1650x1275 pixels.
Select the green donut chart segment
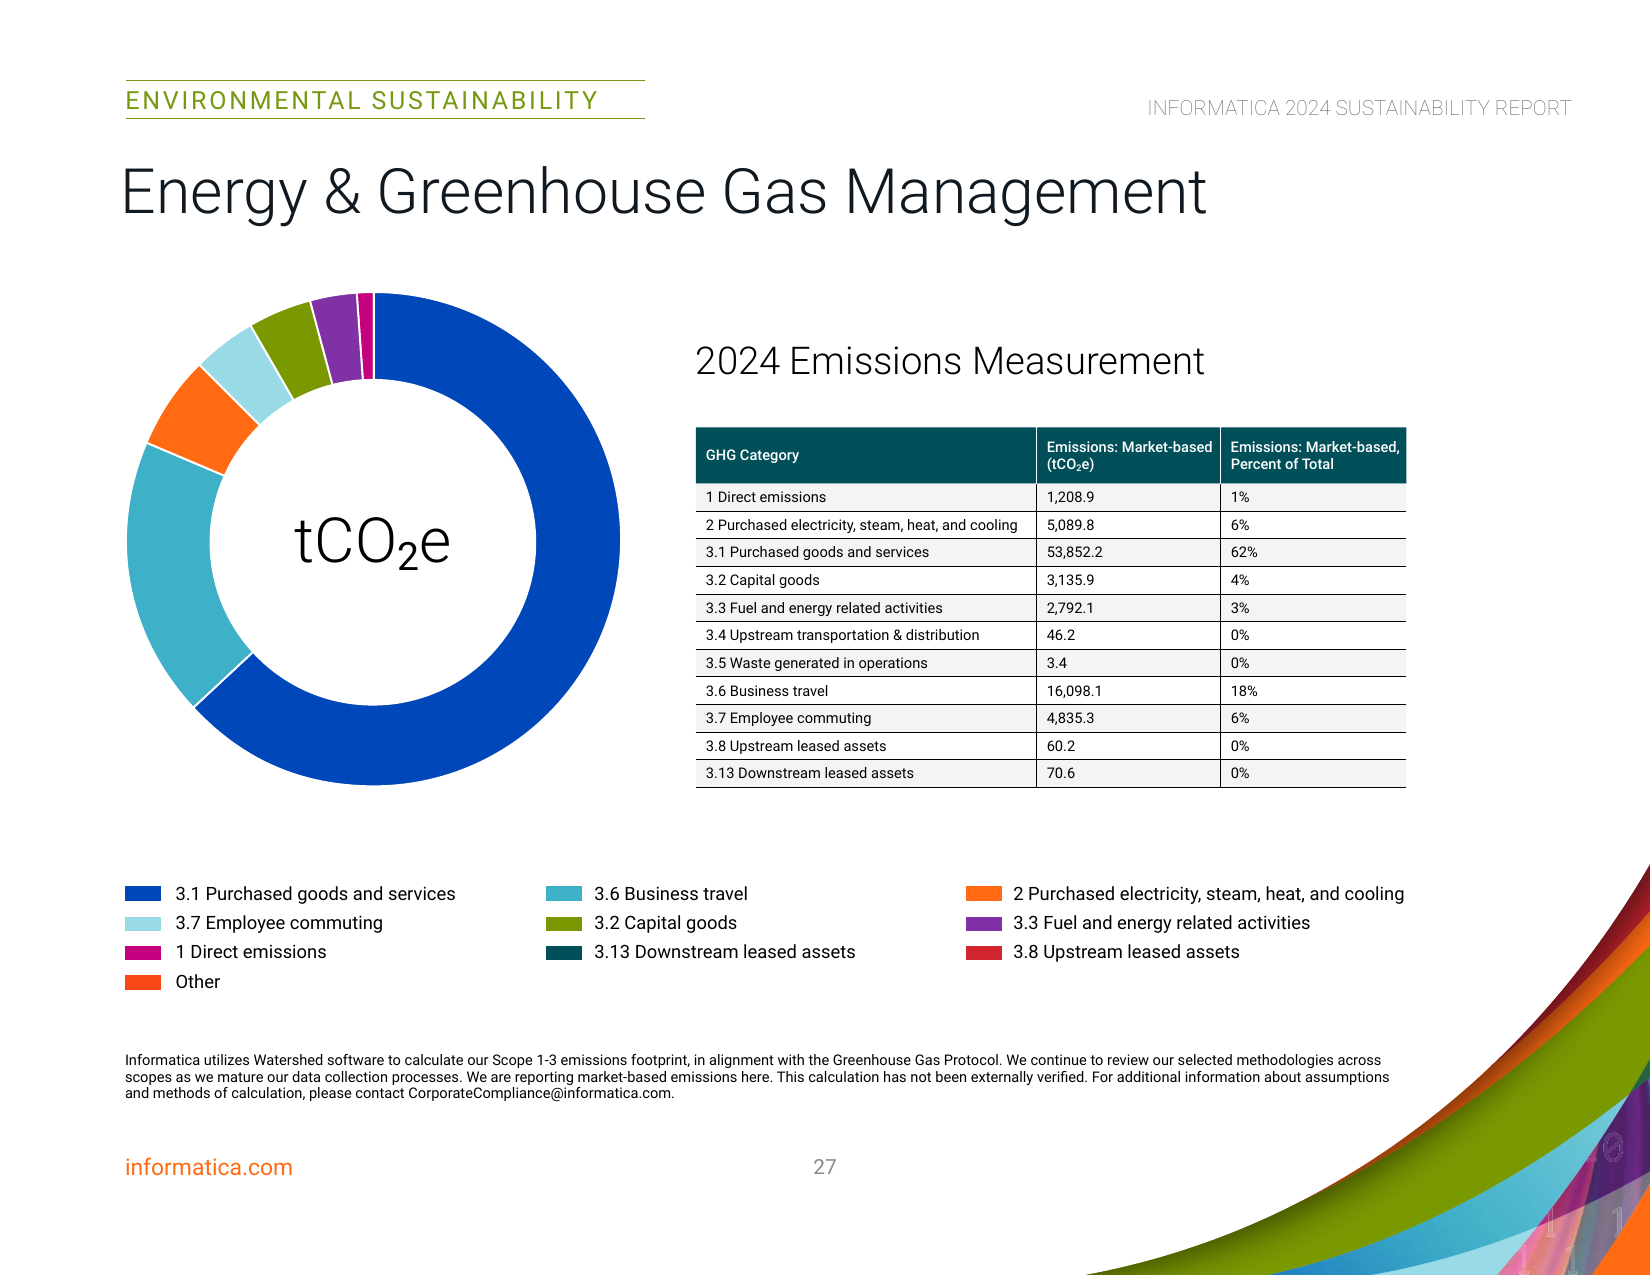coord(292,349)
